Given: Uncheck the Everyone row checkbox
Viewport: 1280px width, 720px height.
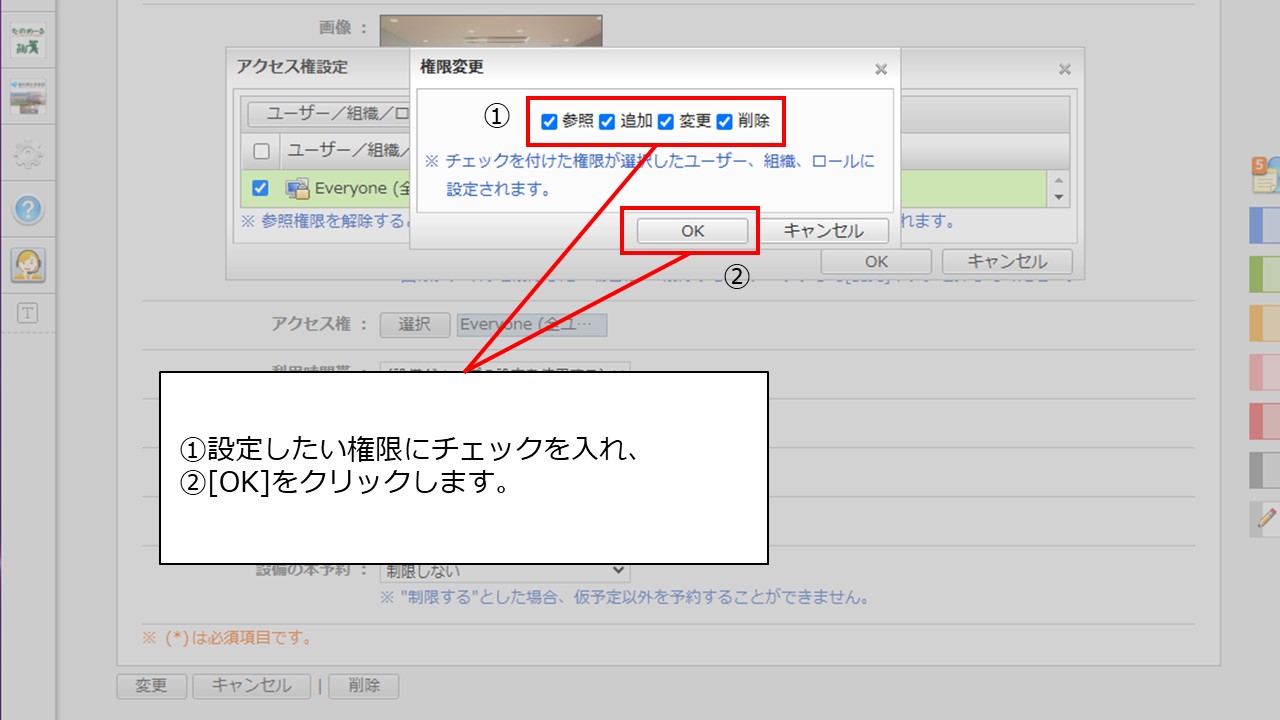Looking at the screenshot, I should [x=260, y=188].
